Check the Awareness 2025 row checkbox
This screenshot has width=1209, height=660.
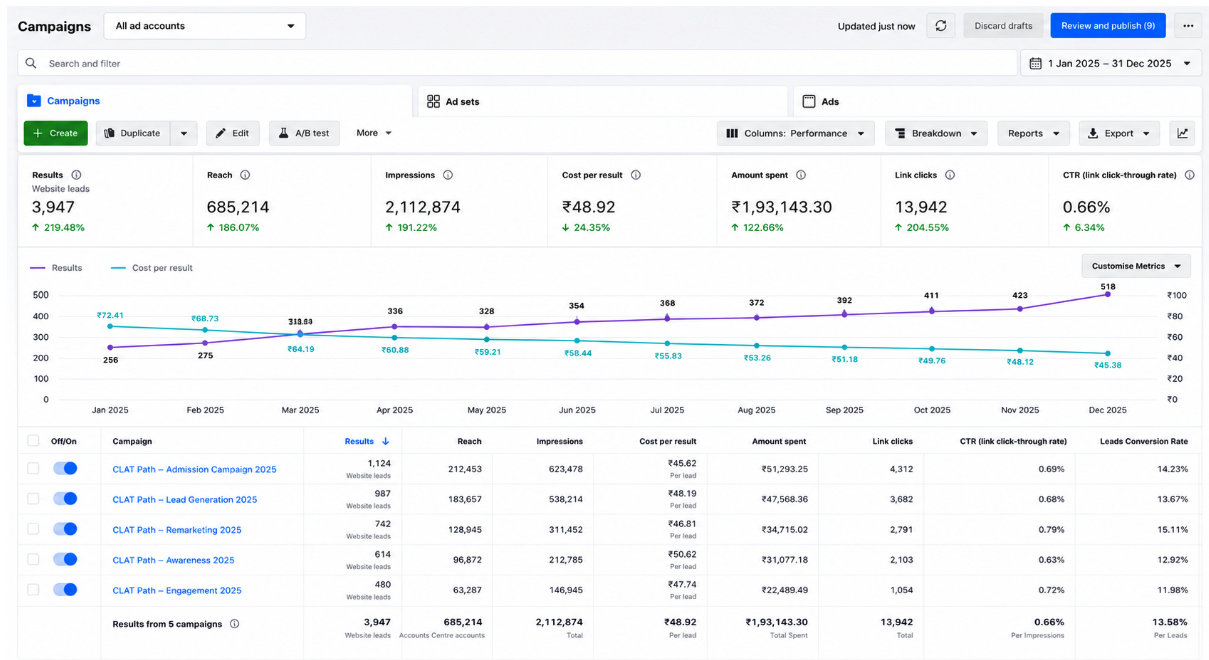coord(33,559)
